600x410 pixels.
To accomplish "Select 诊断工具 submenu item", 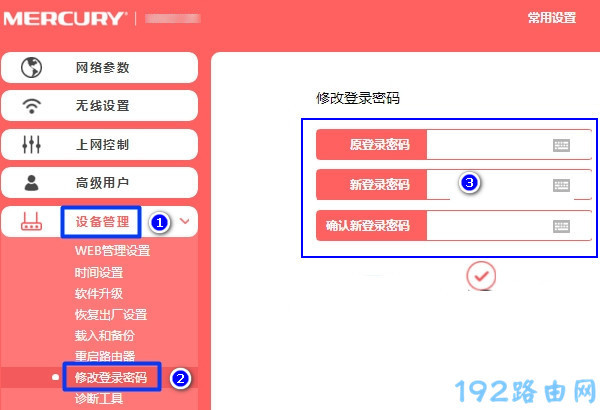I will [99, 399].
